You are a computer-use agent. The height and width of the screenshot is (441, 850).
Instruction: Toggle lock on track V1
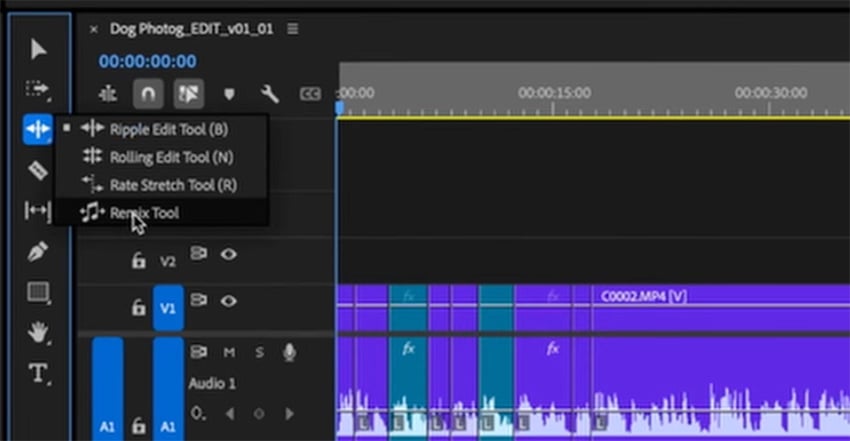pos(139,307)
